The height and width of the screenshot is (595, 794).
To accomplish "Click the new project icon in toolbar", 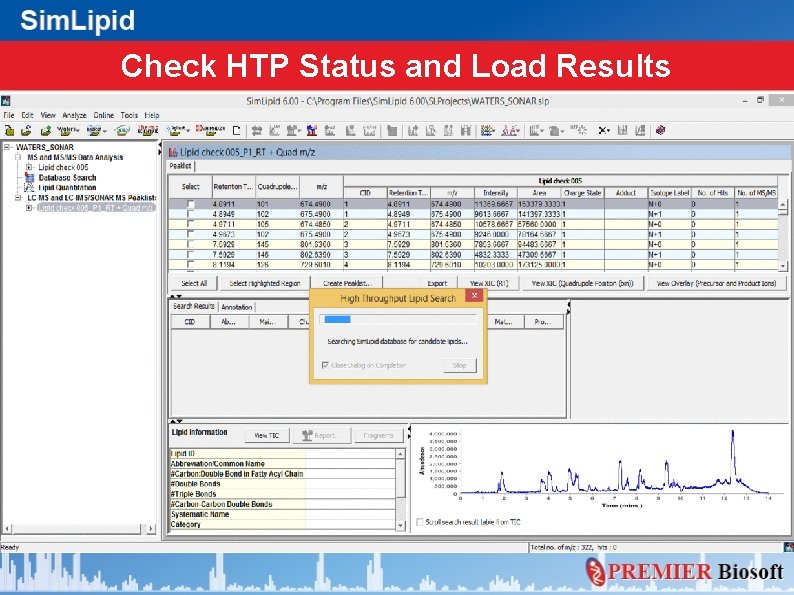I will [x=9, y=131].
